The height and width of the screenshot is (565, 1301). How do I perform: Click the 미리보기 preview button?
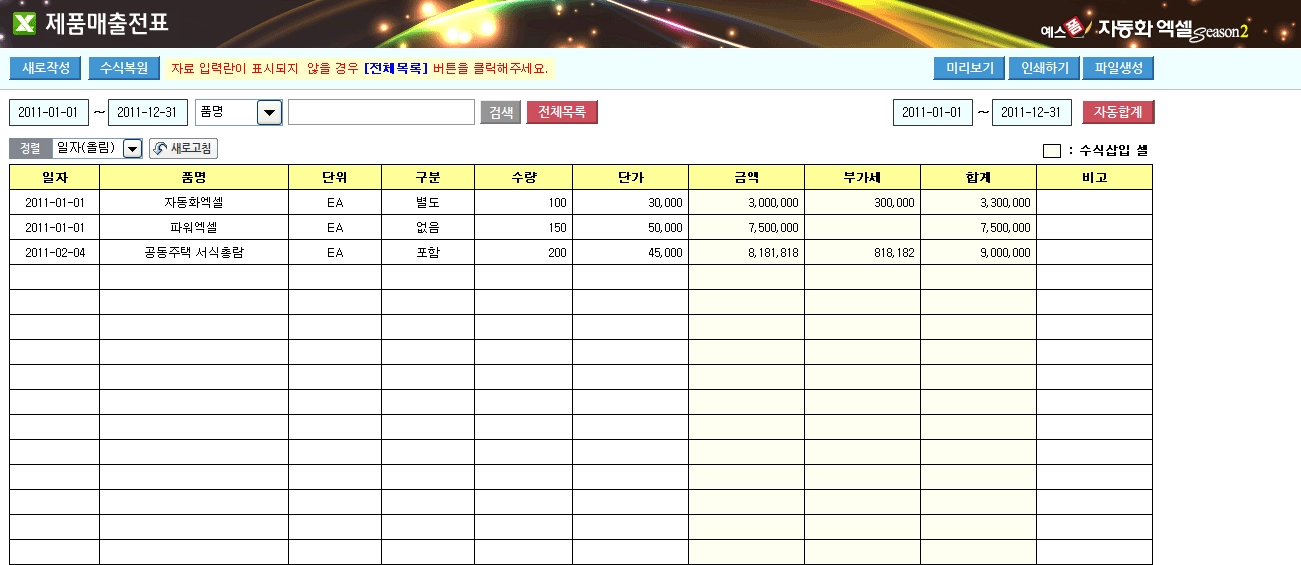pyautogui.click(x=969, y=68)
